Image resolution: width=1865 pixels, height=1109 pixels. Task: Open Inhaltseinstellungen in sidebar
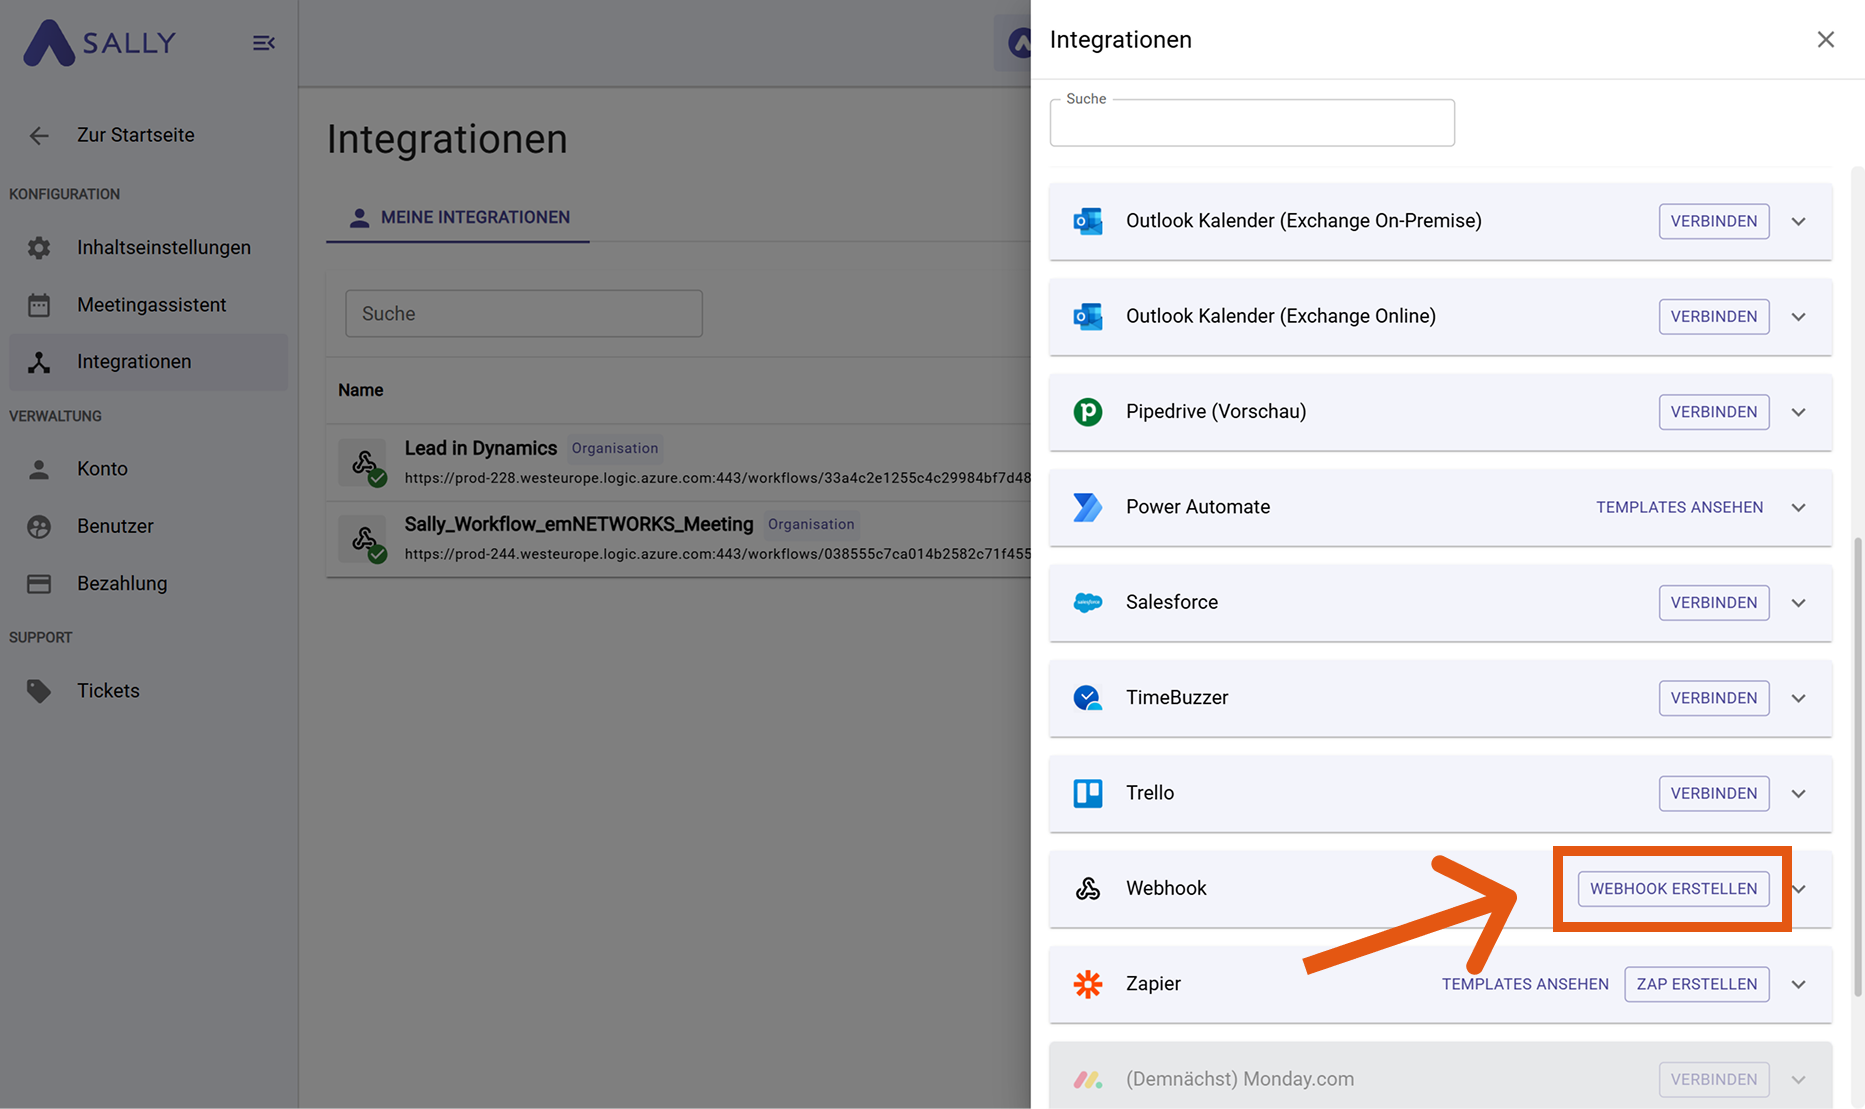pos(148,248)
